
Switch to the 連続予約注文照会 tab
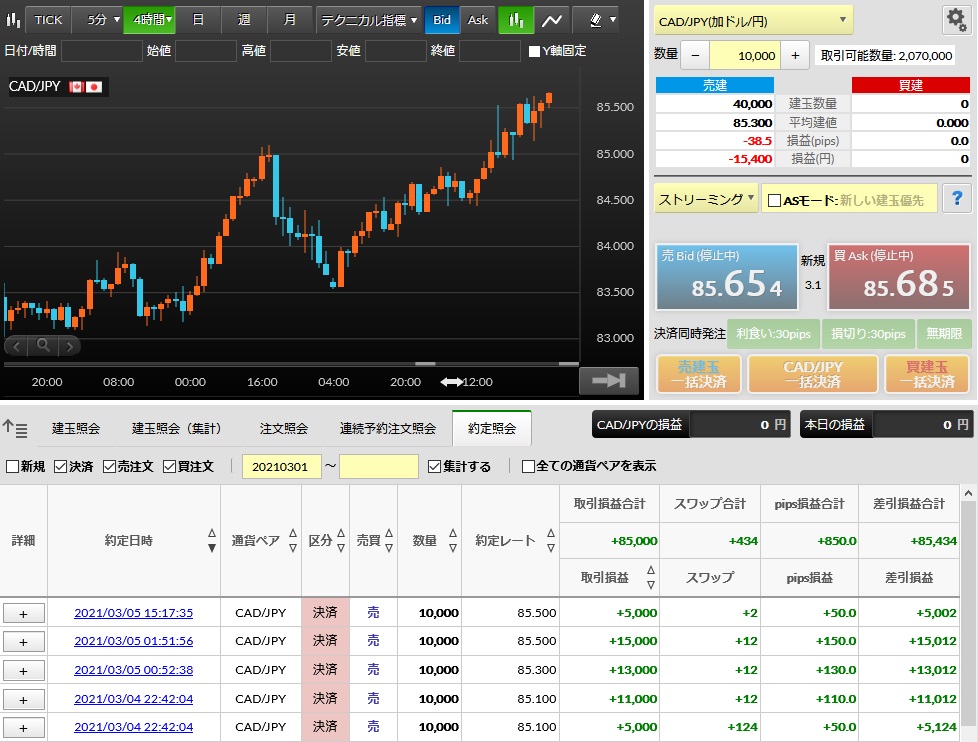387,428
